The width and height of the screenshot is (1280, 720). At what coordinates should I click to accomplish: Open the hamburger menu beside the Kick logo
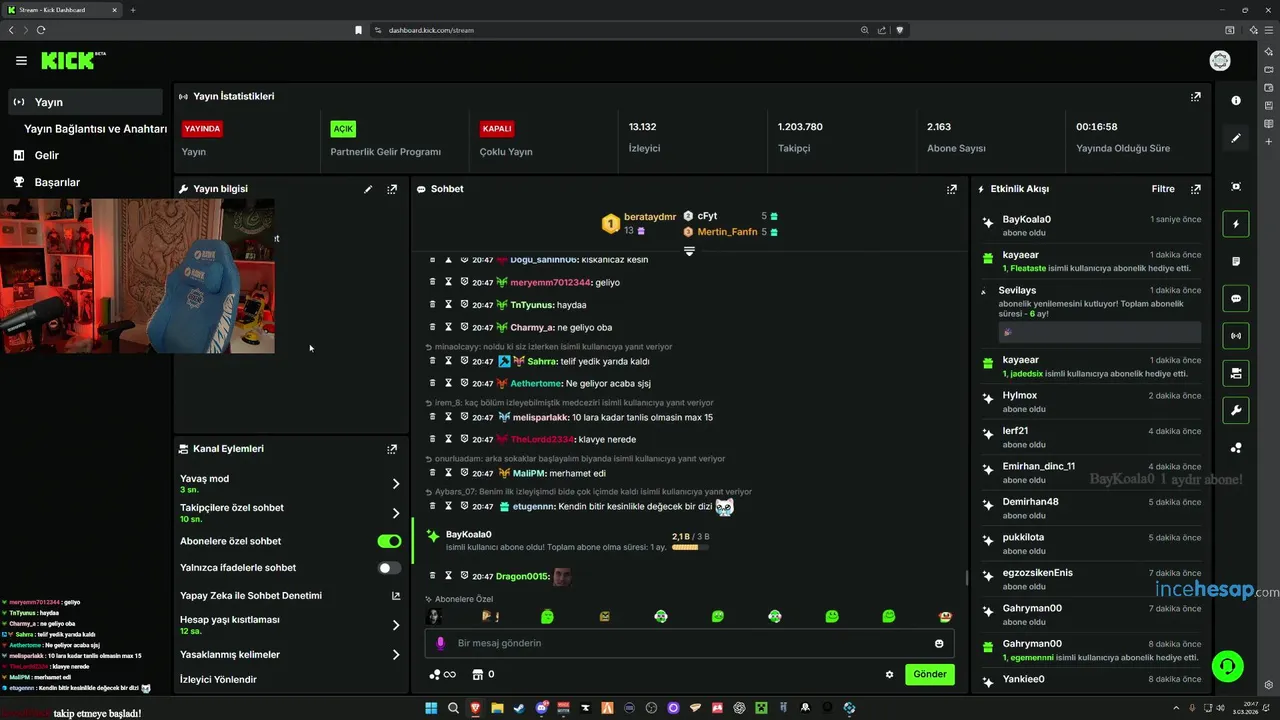(x=21, y=61)
